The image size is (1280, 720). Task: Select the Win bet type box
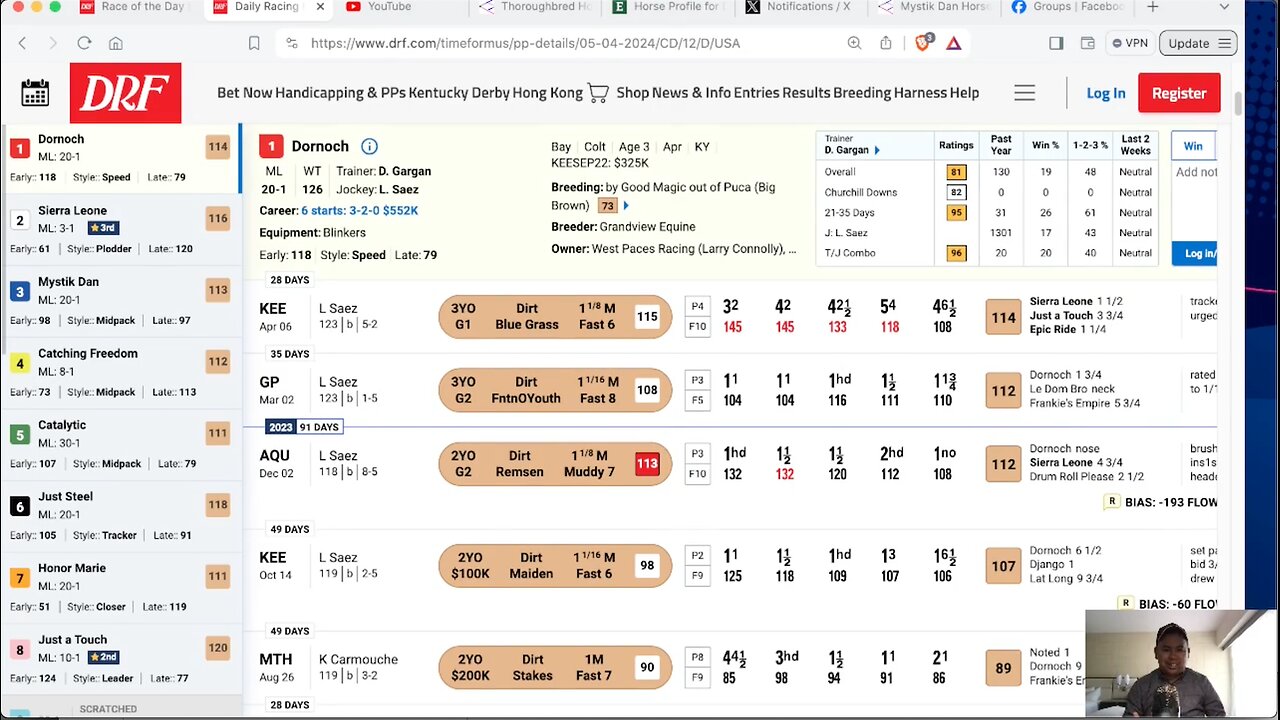click(x=1193, y=146)
